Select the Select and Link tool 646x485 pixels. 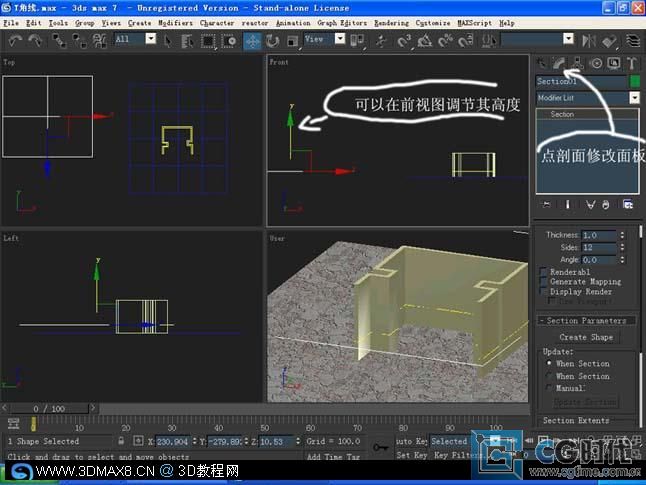[59, 40]
